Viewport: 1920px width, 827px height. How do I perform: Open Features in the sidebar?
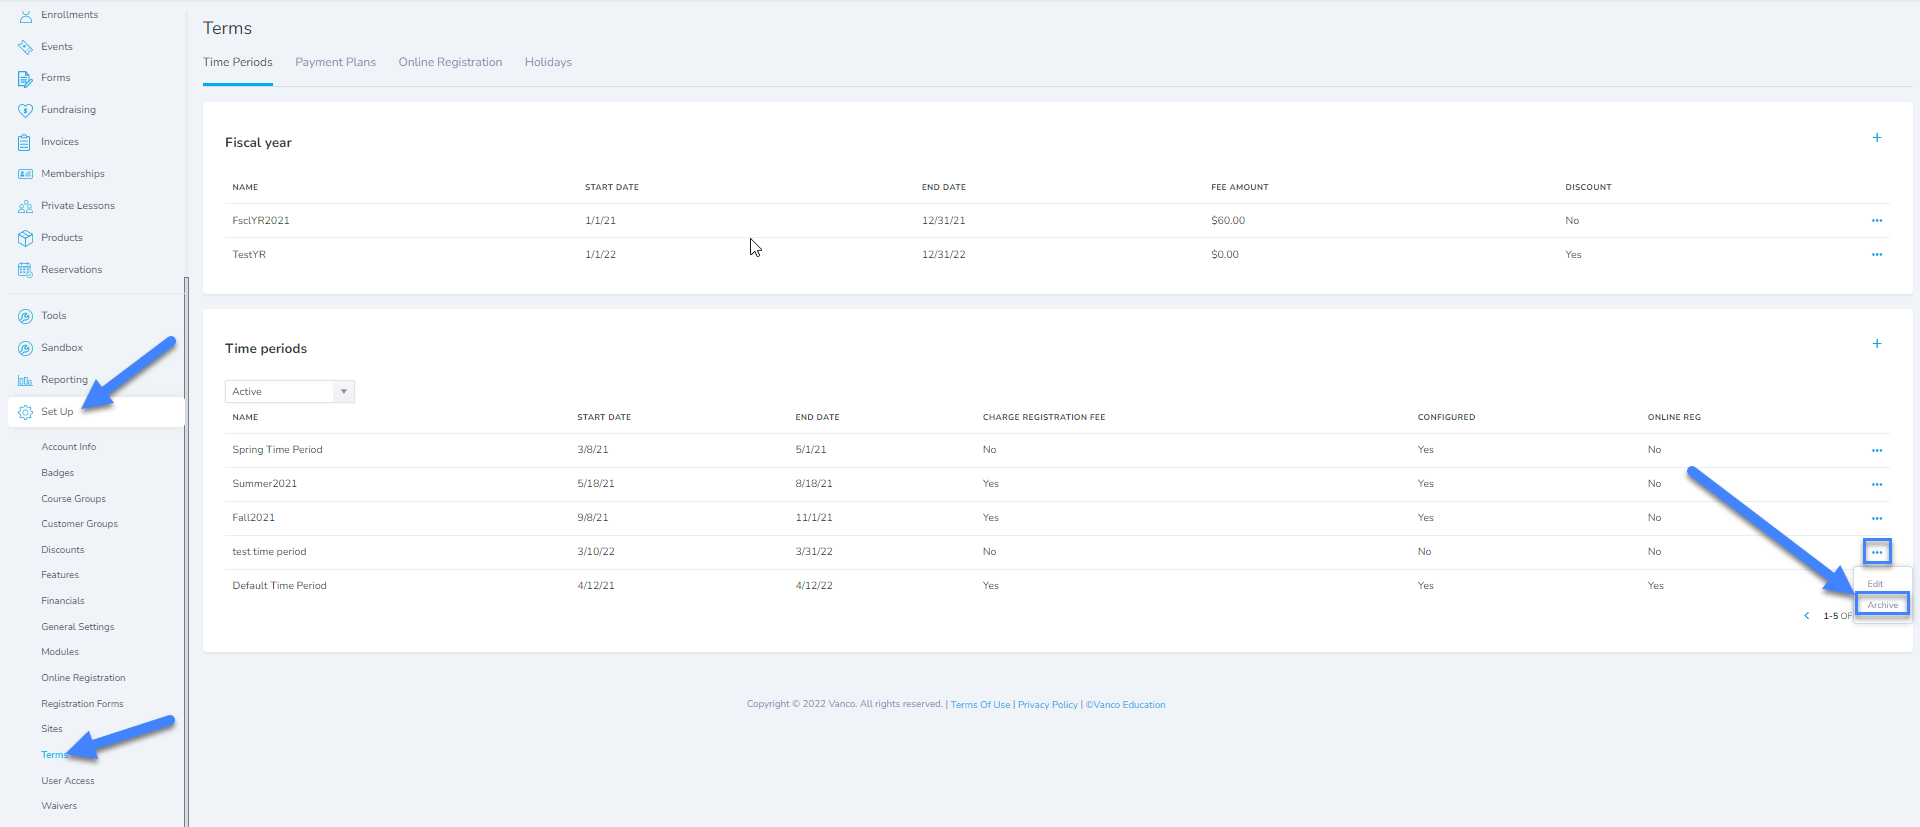tap(60, 575)
